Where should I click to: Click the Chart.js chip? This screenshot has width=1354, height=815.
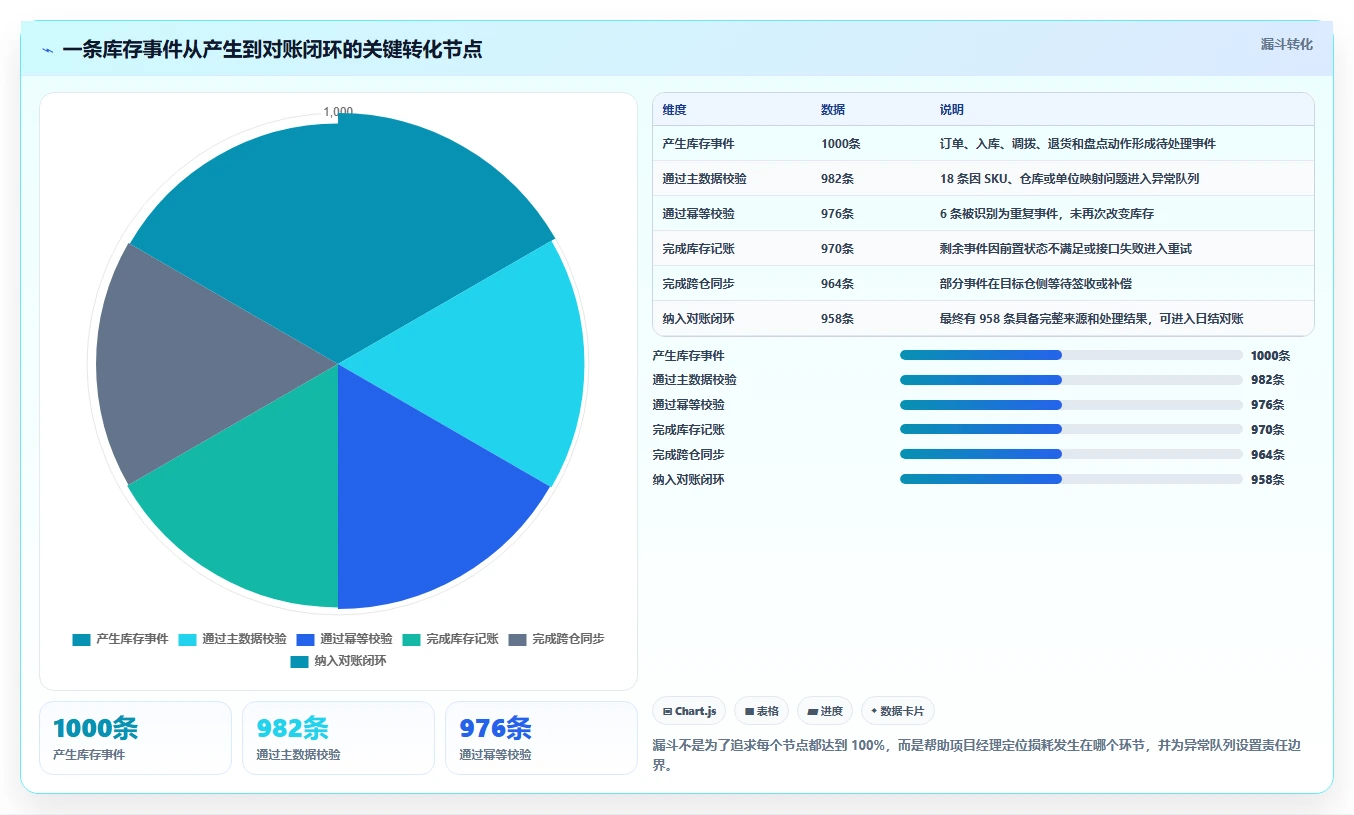tap(689, 711)
